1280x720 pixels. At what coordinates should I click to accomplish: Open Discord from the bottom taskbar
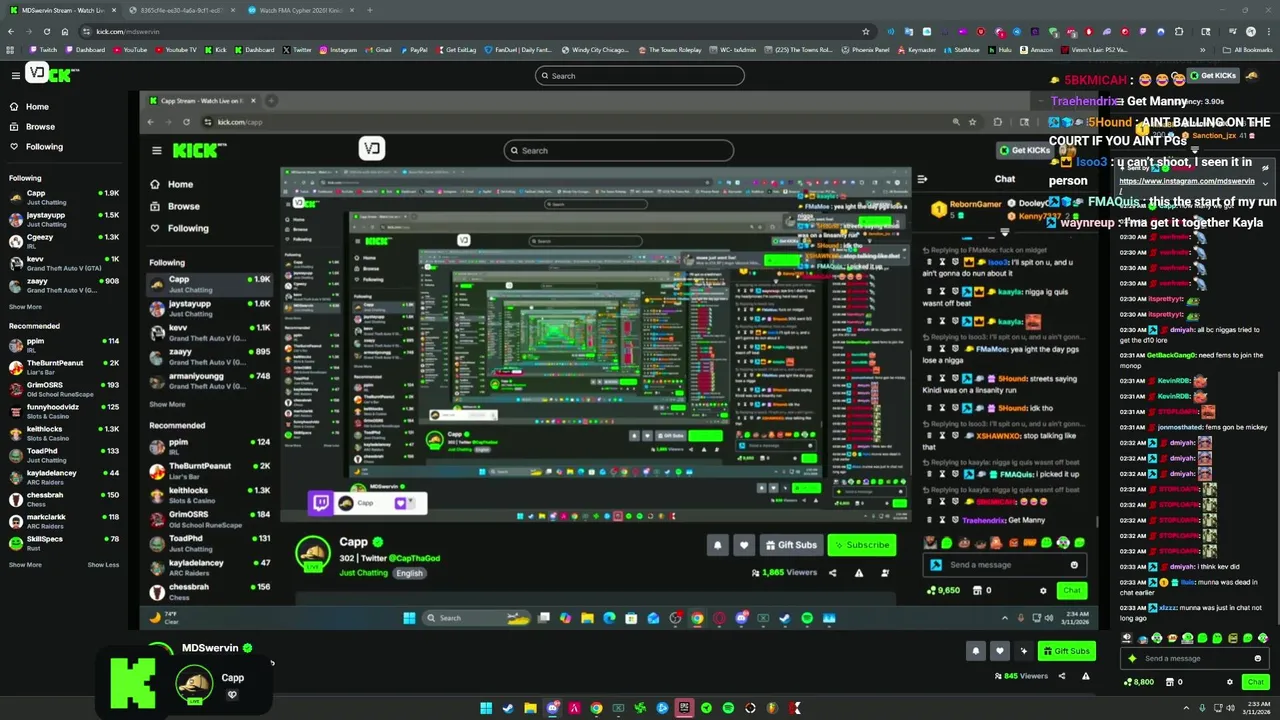coord(552,708)
